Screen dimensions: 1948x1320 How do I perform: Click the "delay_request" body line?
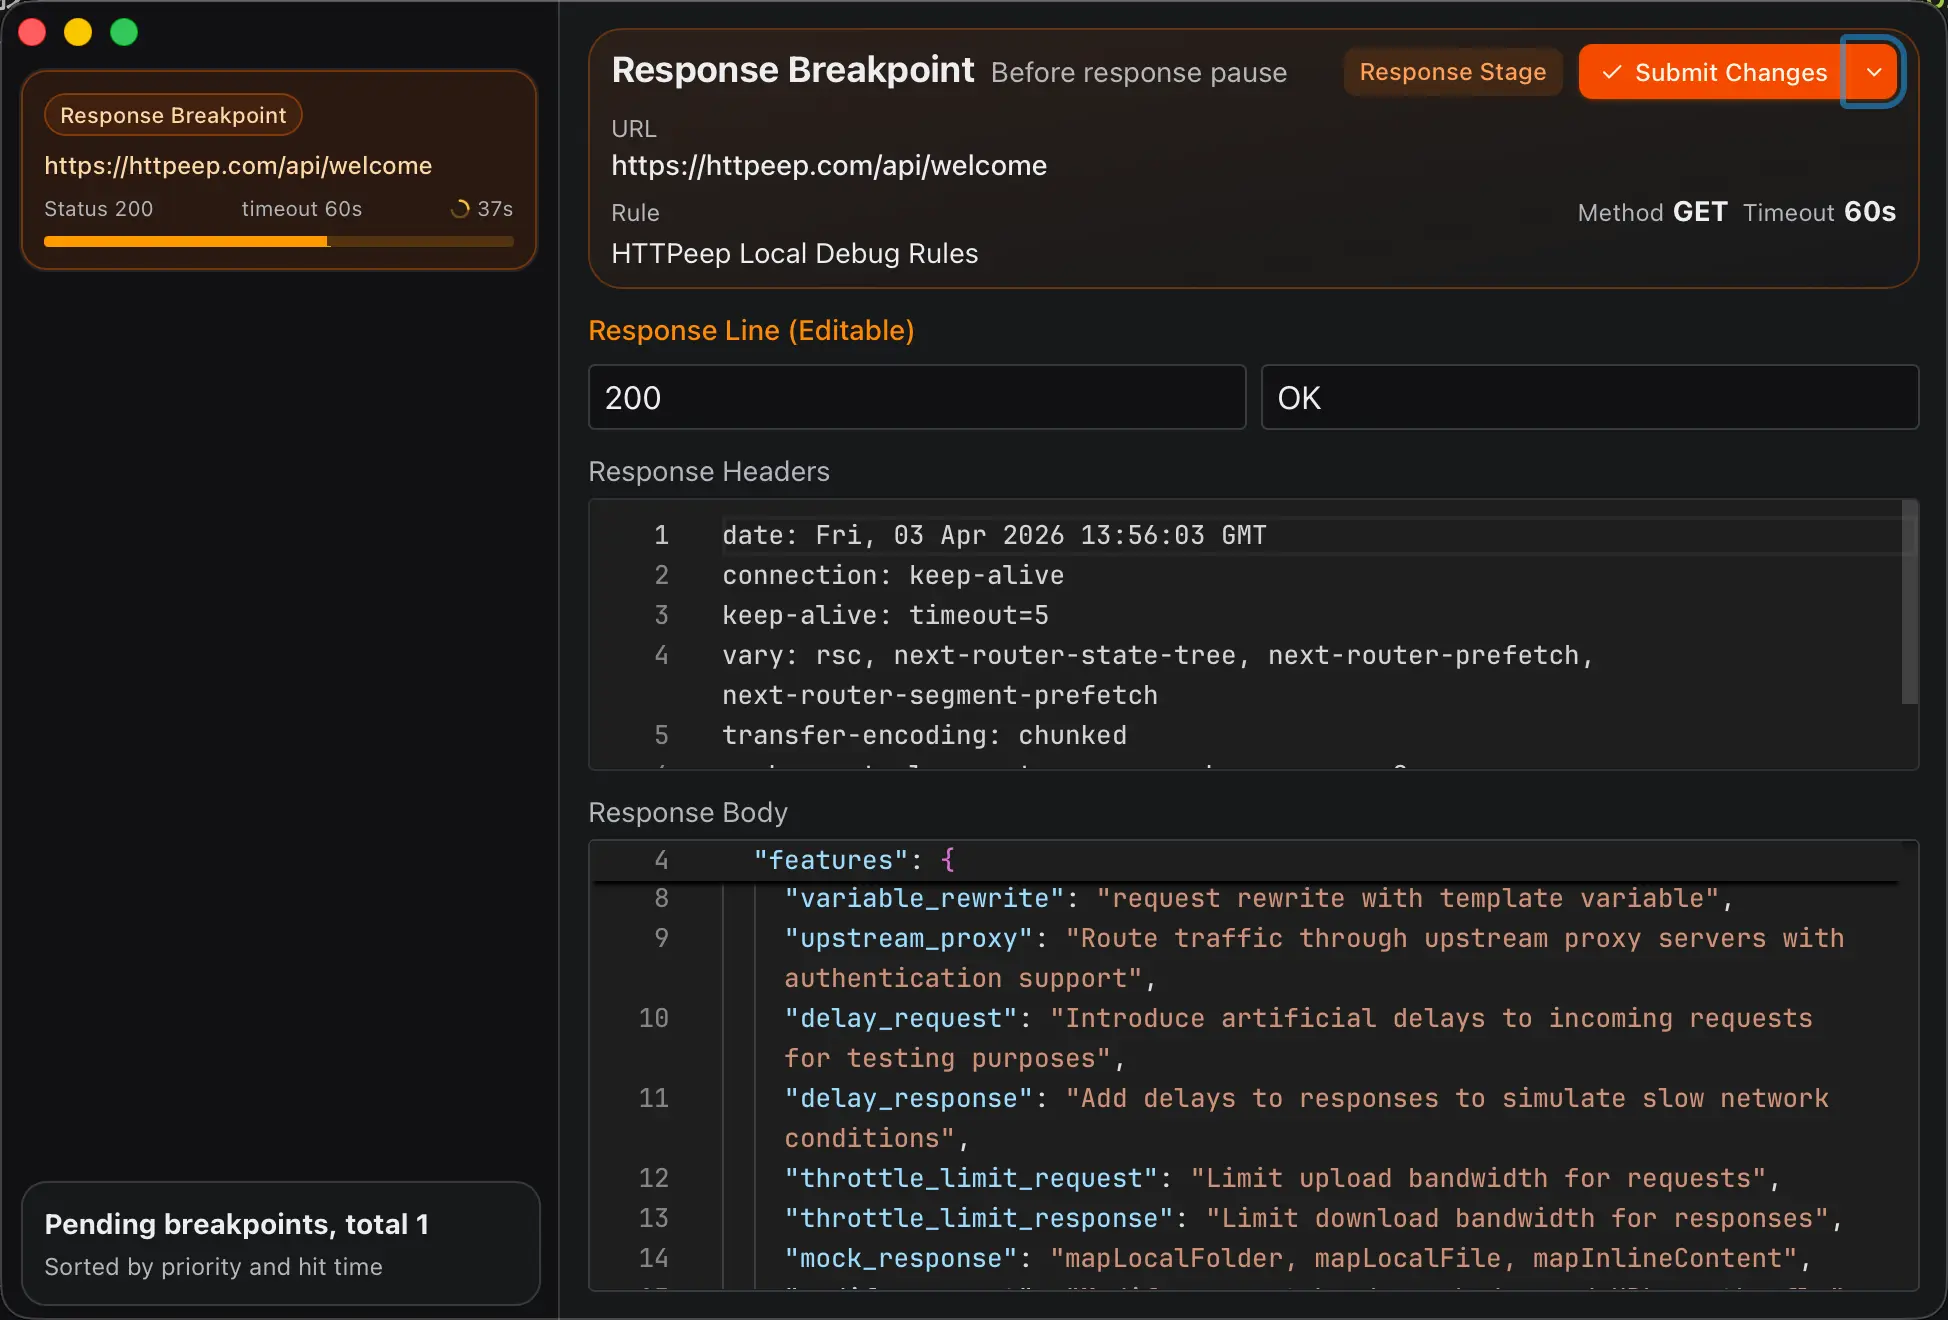(x=1298, y=1038)
